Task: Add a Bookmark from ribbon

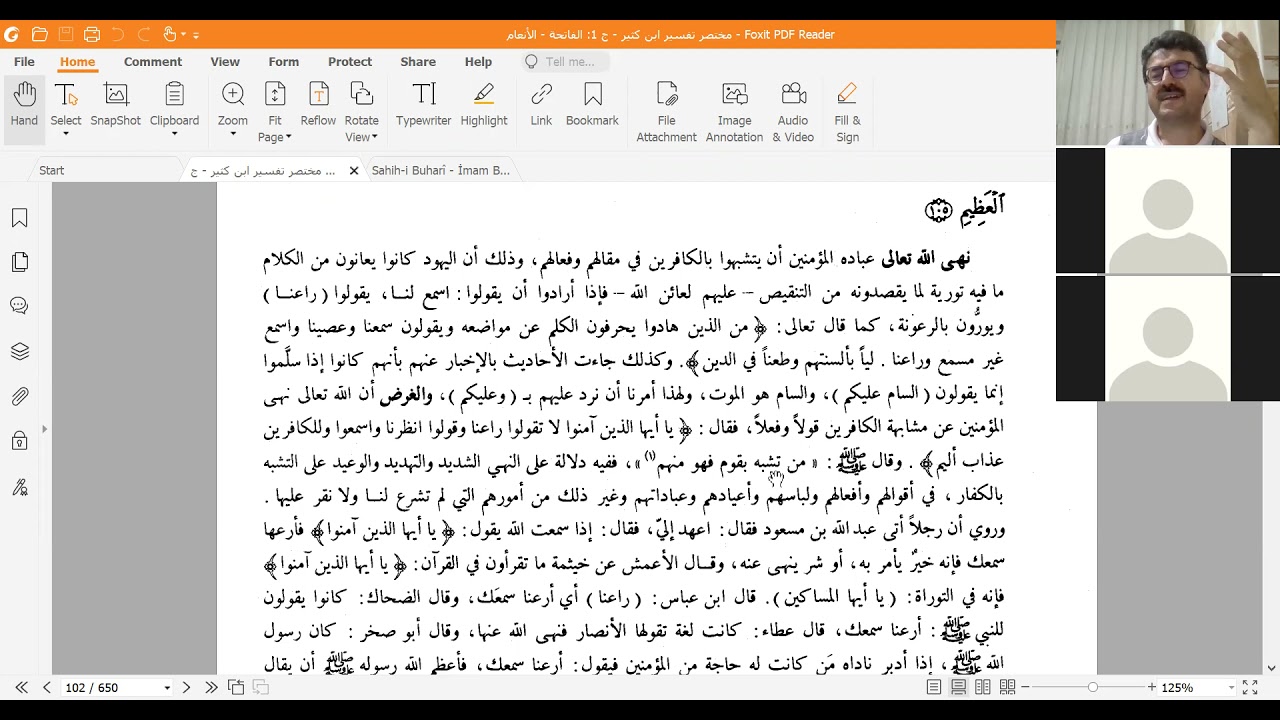Action: coord(592,105)
